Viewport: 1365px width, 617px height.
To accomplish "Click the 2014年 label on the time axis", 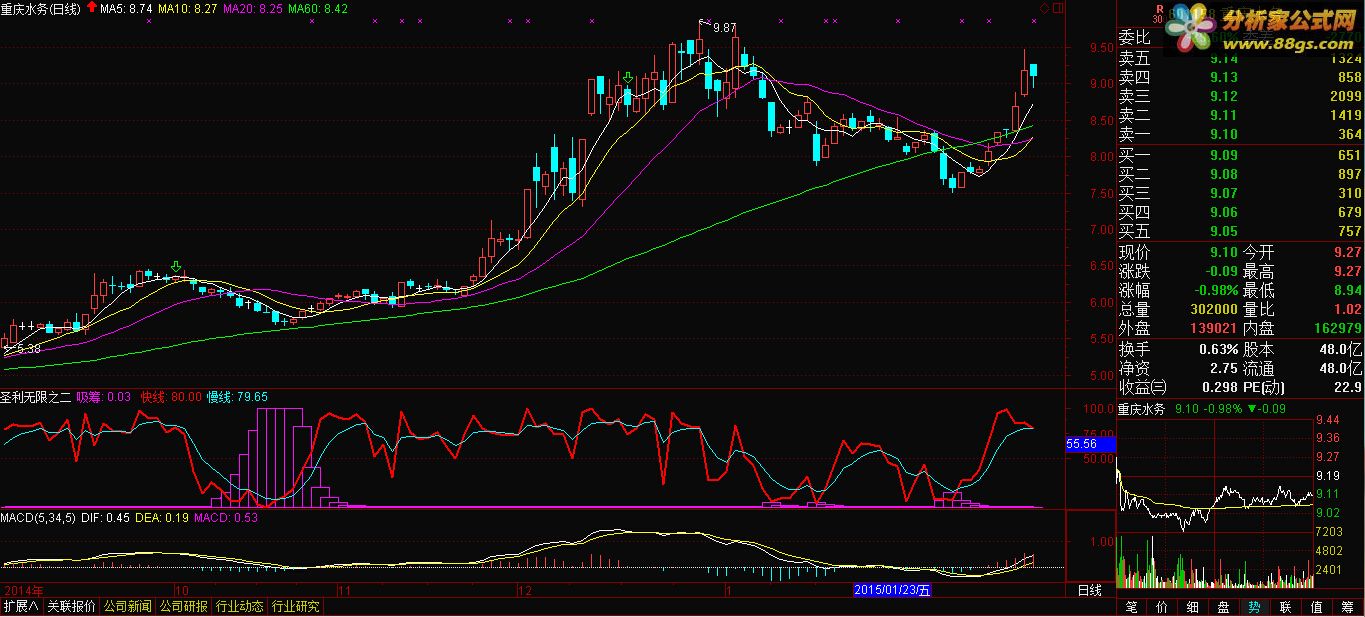I will [22, 591].
